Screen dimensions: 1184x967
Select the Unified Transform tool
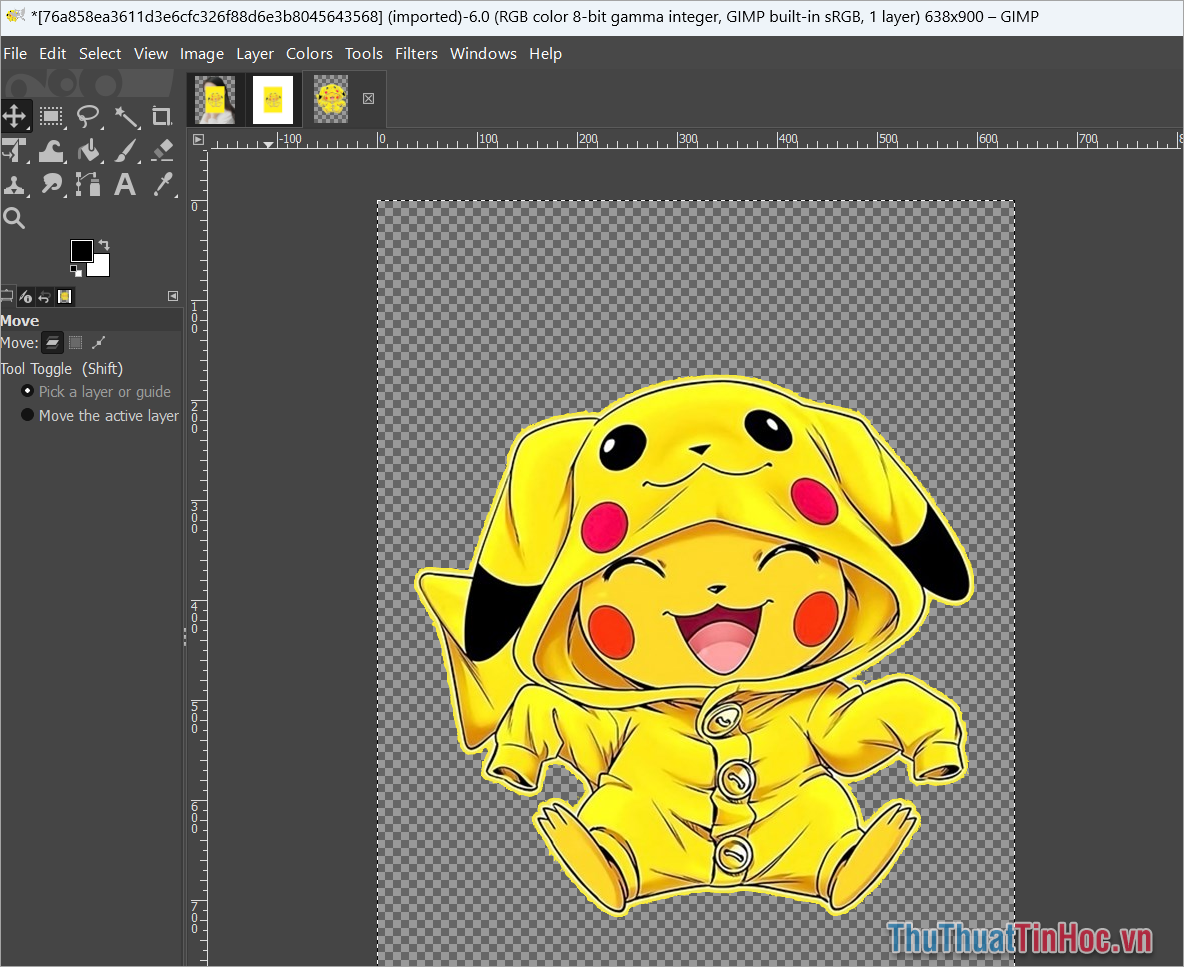[14, 150]
